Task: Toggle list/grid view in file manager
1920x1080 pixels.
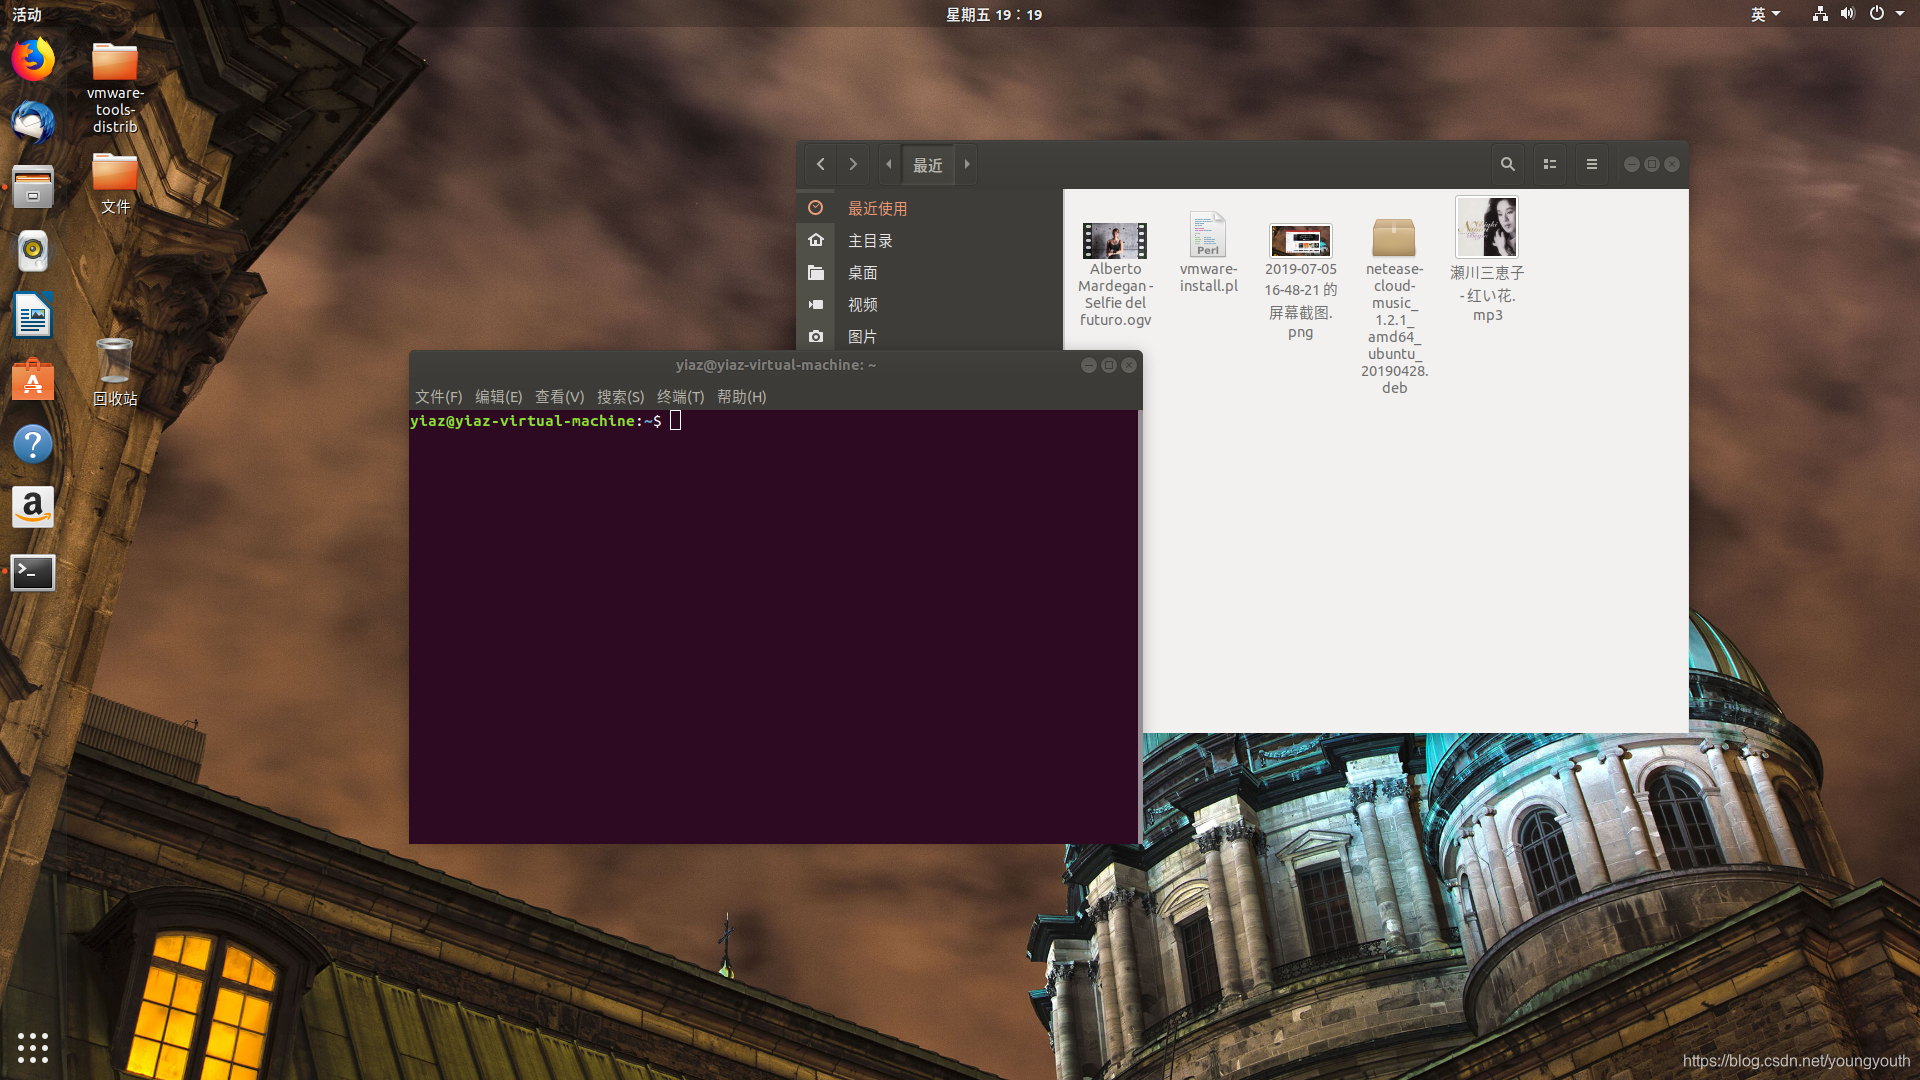Action: [x=1550, y=164]
